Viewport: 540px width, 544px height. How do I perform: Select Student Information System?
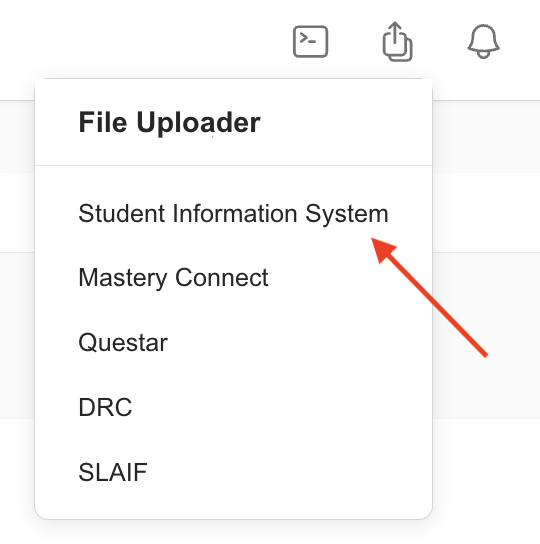(233, 213)
